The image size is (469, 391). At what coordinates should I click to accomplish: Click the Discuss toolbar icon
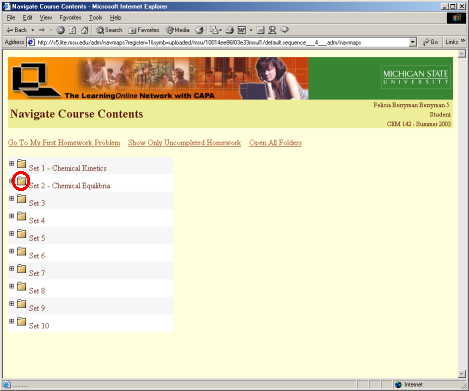(261, 30)
